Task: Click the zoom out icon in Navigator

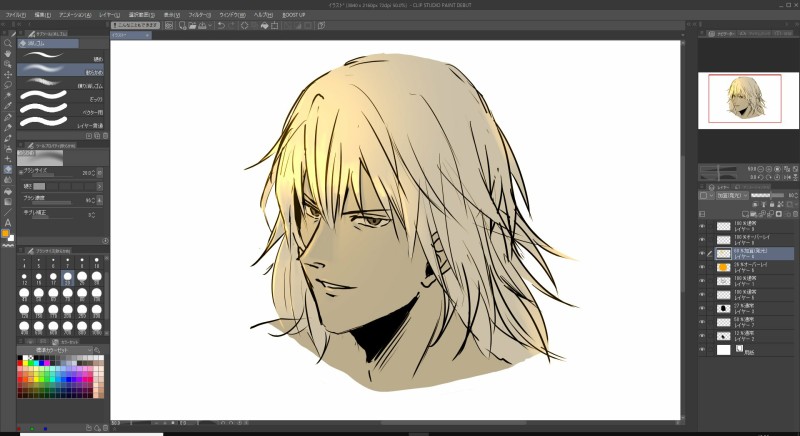Action: (760, 169)
